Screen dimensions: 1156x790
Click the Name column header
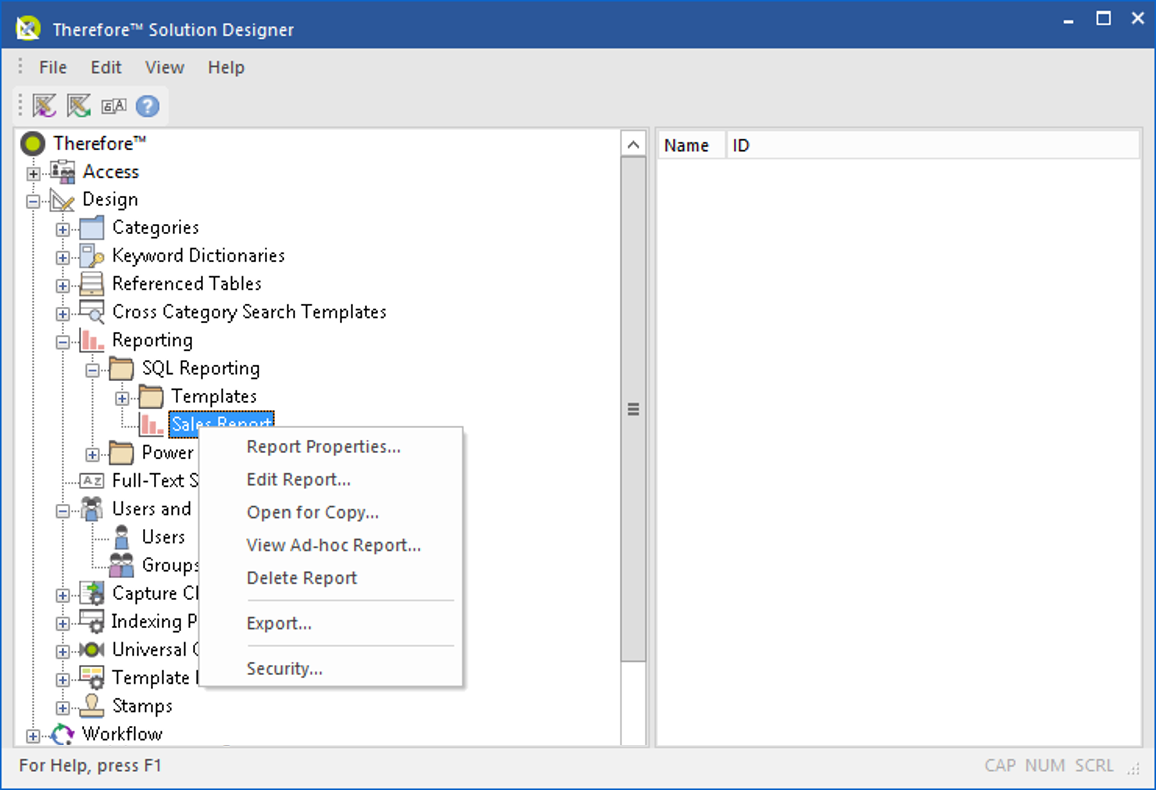689,144
